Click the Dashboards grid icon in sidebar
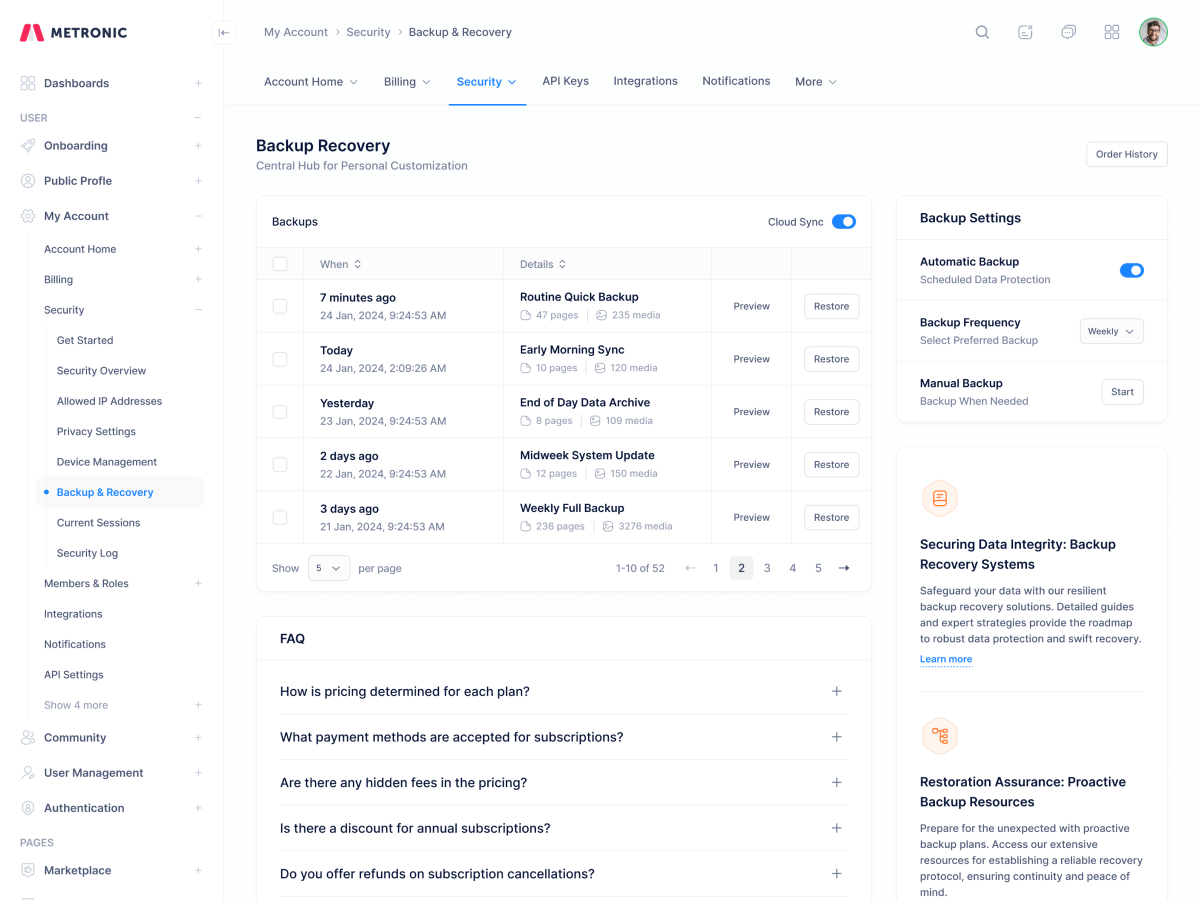The width and height of the screenshot is (1200, 900). click(x=28, y=83)
